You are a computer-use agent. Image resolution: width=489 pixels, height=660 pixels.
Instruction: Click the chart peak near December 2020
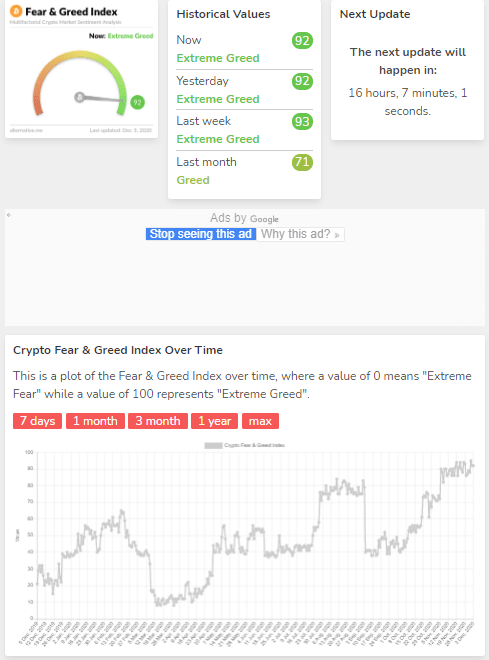pos(471,461)
